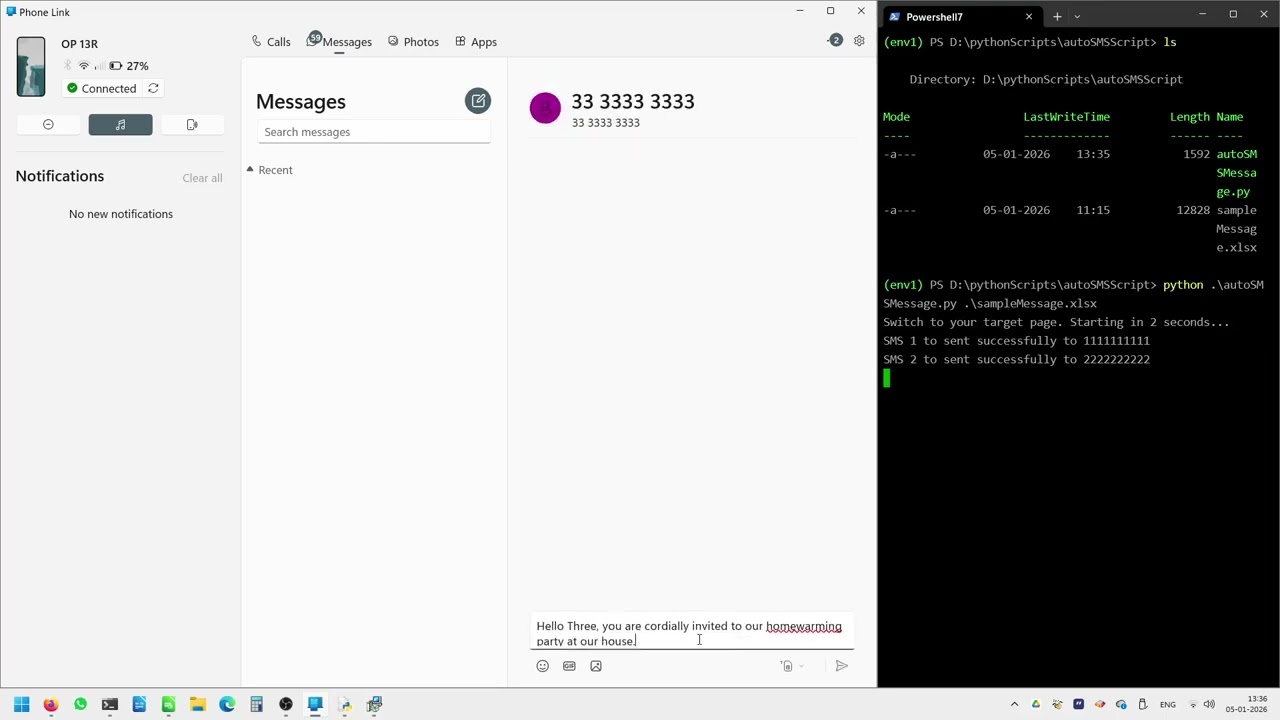Toggle Do Not Disturb on phone

pyautogui.click(x=48, y=124)
